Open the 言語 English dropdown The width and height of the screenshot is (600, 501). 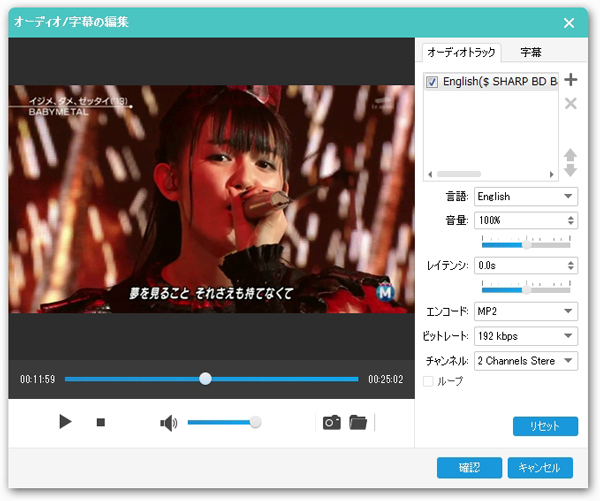tap(526, 197)
